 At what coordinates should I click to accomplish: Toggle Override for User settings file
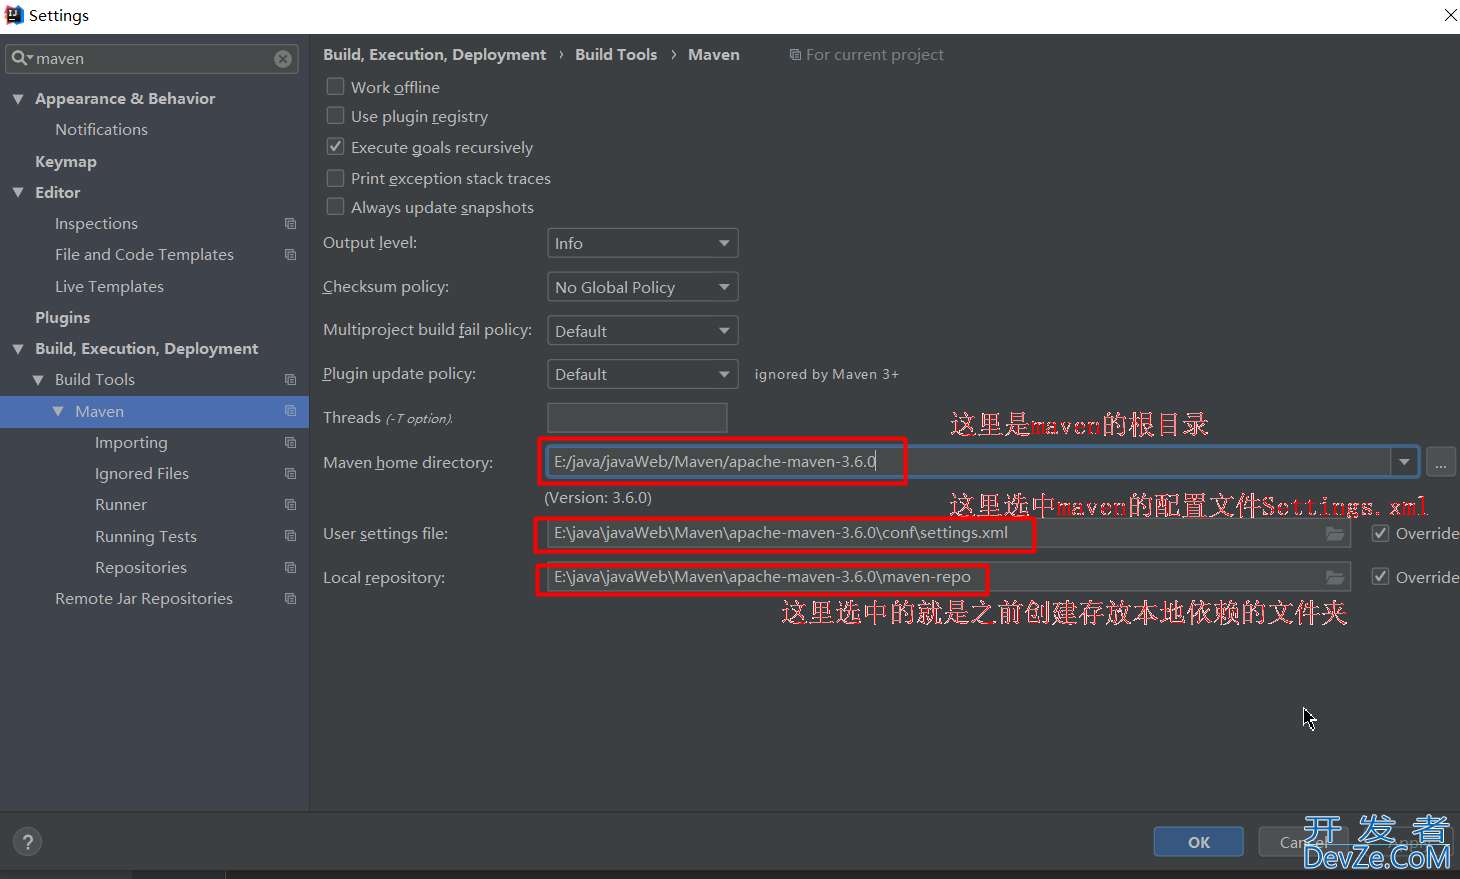pyautogui.click(x=1380, y=533)
